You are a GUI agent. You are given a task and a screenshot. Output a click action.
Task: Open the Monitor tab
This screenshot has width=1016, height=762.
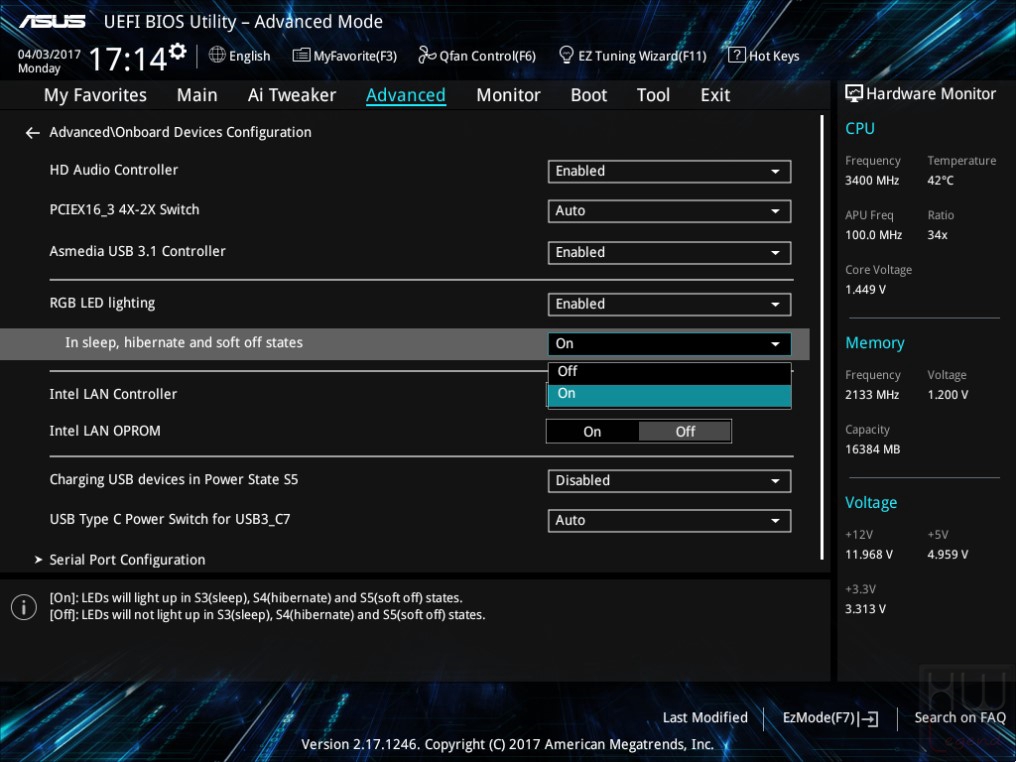pos(508,95)
